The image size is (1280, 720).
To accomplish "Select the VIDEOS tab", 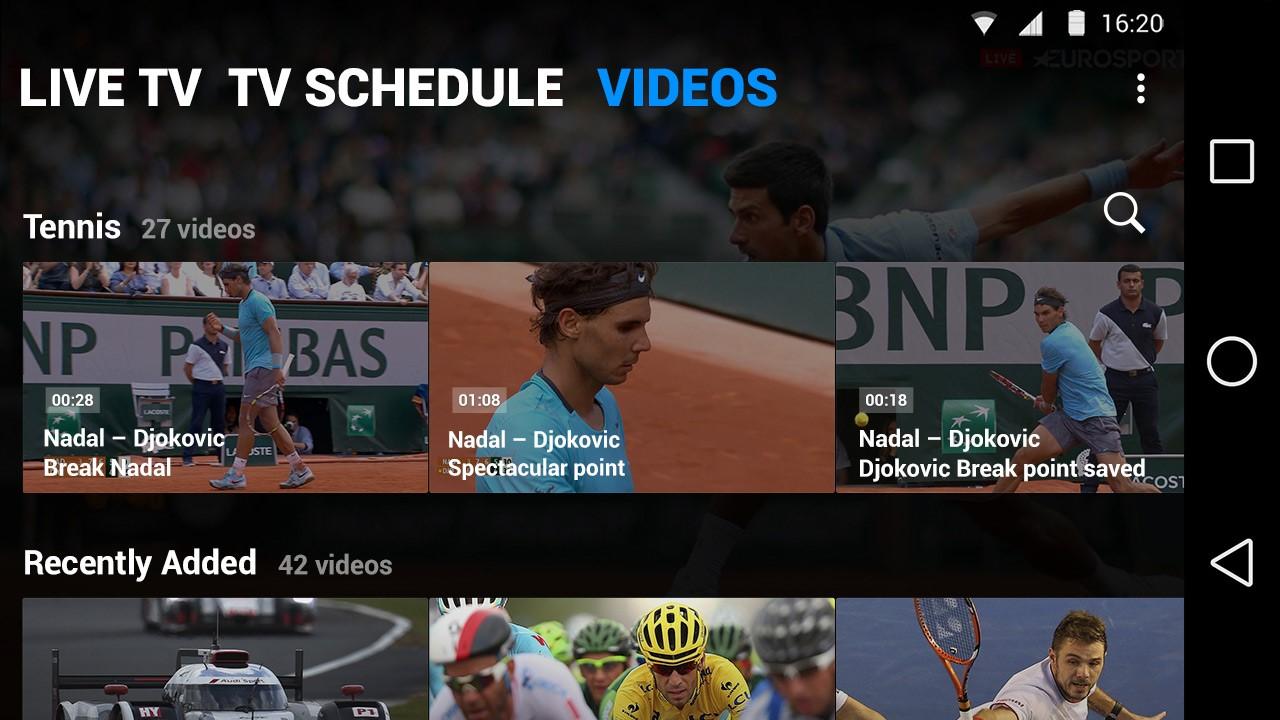I will (x=688, y=88).
